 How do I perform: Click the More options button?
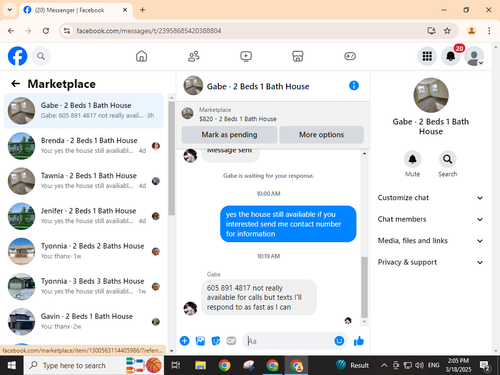pyautogui.click(x=321, y=135)
